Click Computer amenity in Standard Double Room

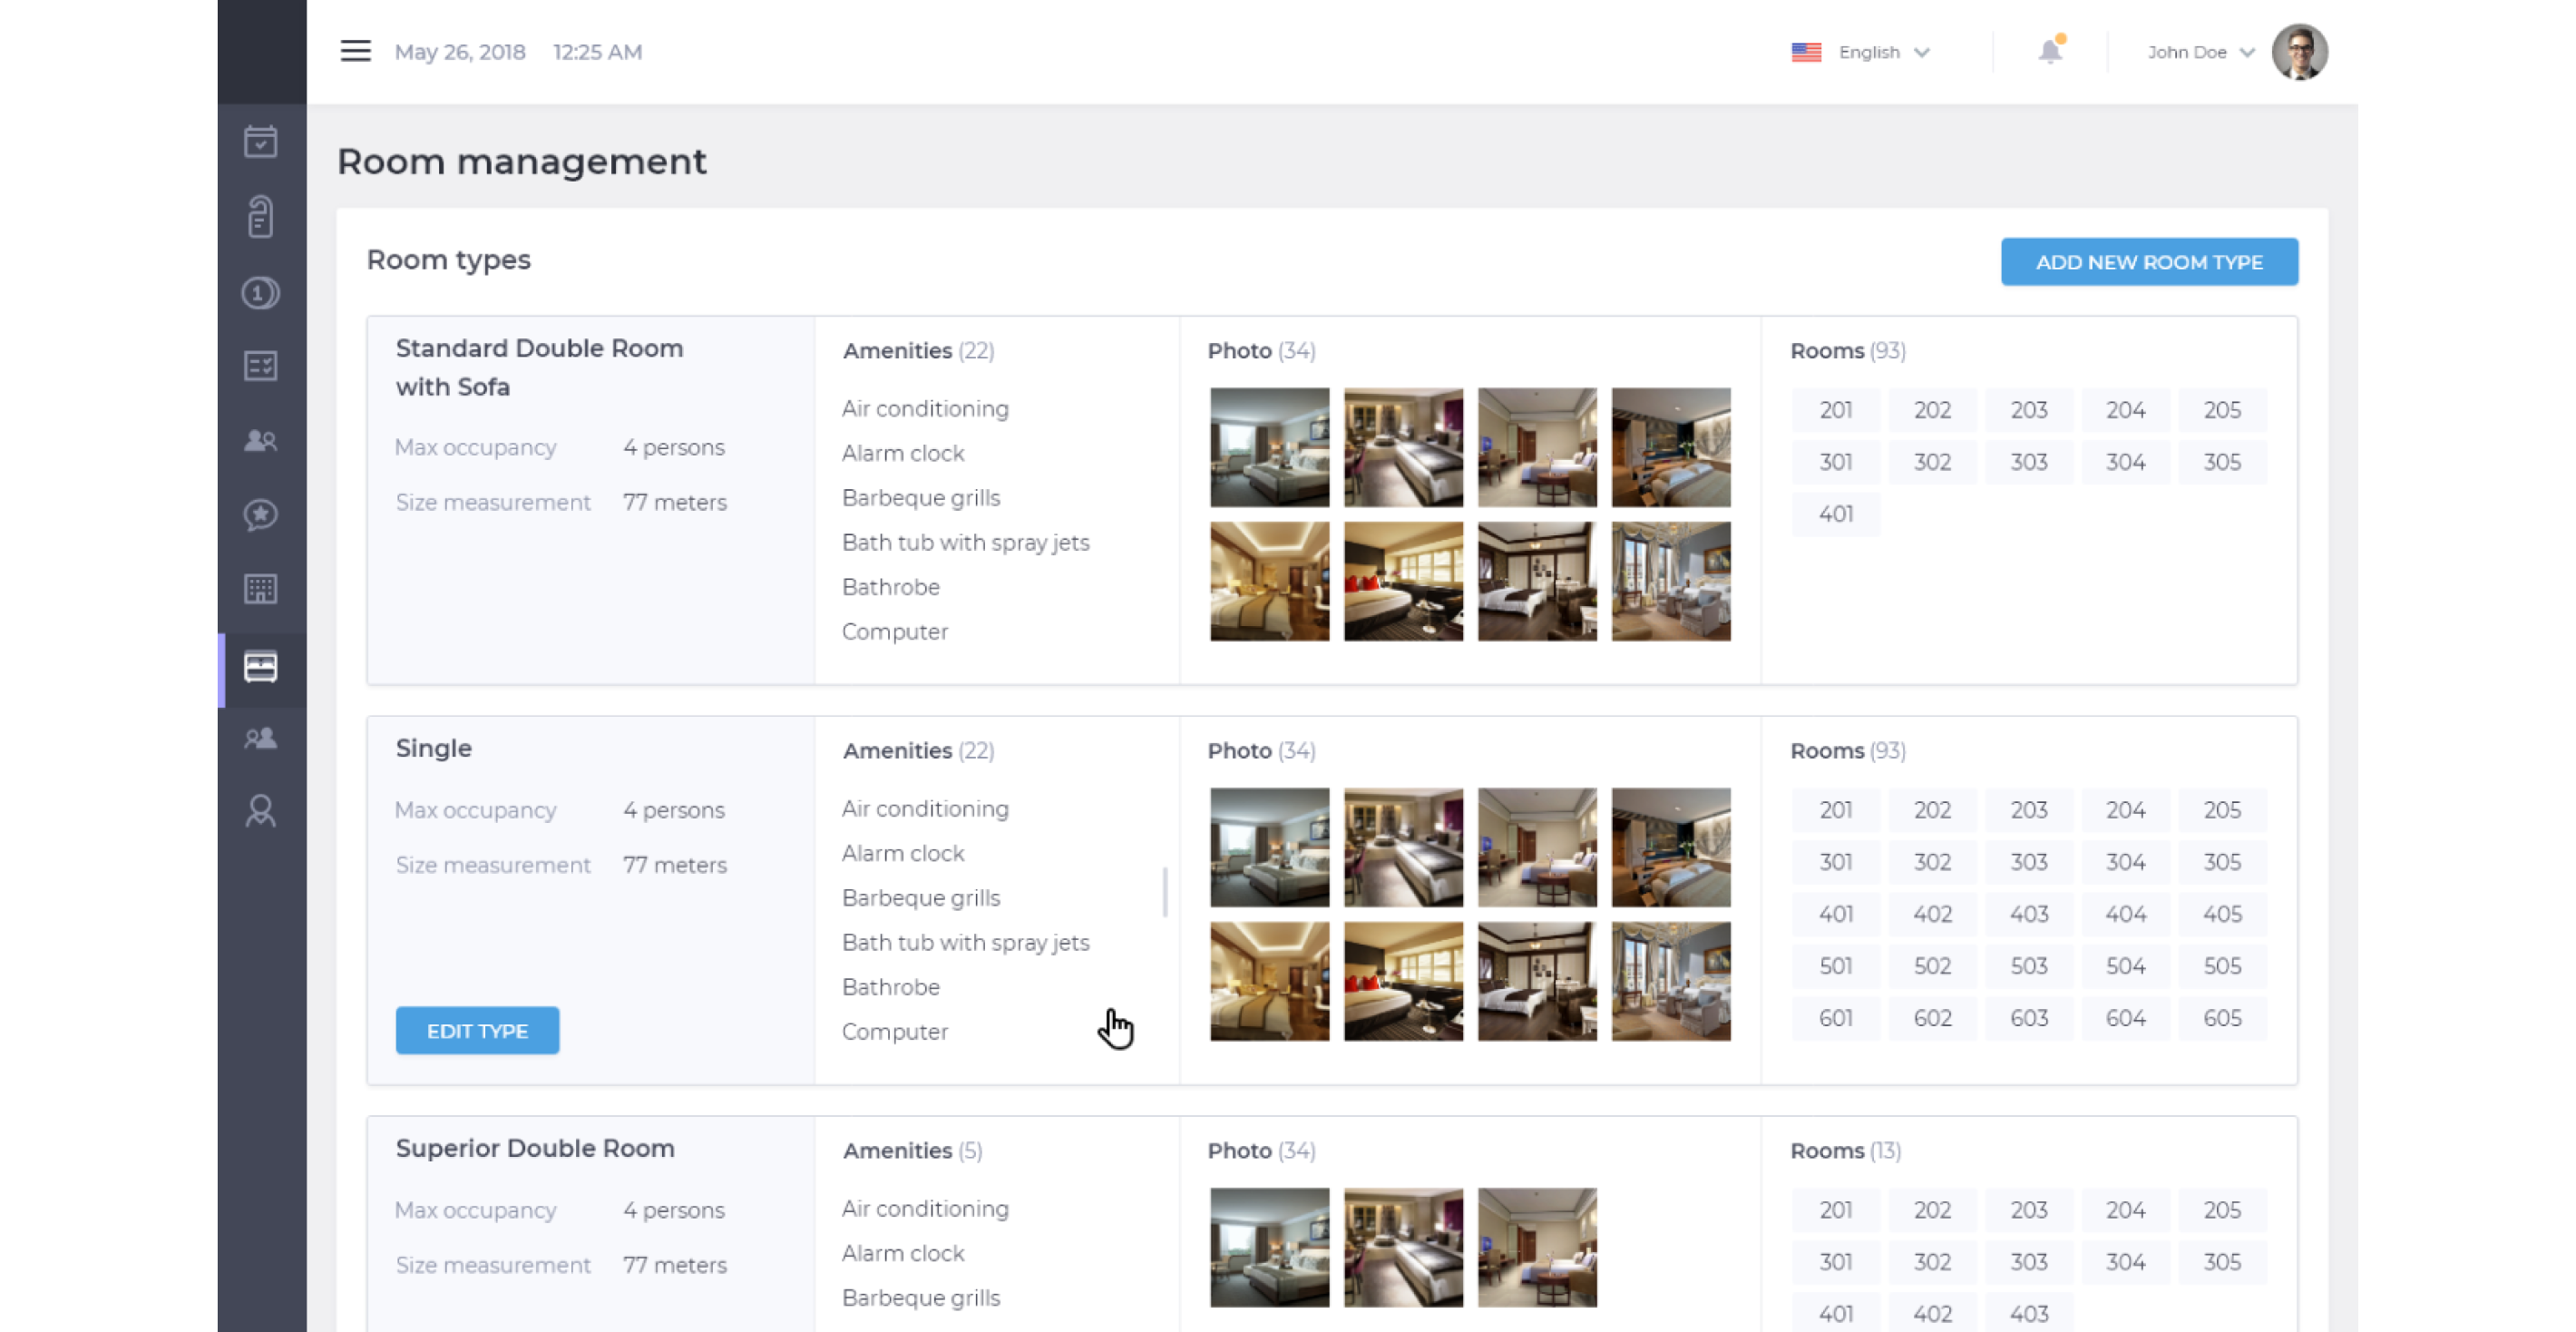894,632
